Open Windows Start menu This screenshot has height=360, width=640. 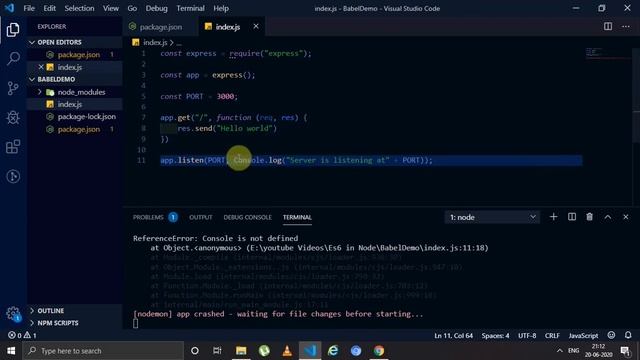[x=11, y=351]
